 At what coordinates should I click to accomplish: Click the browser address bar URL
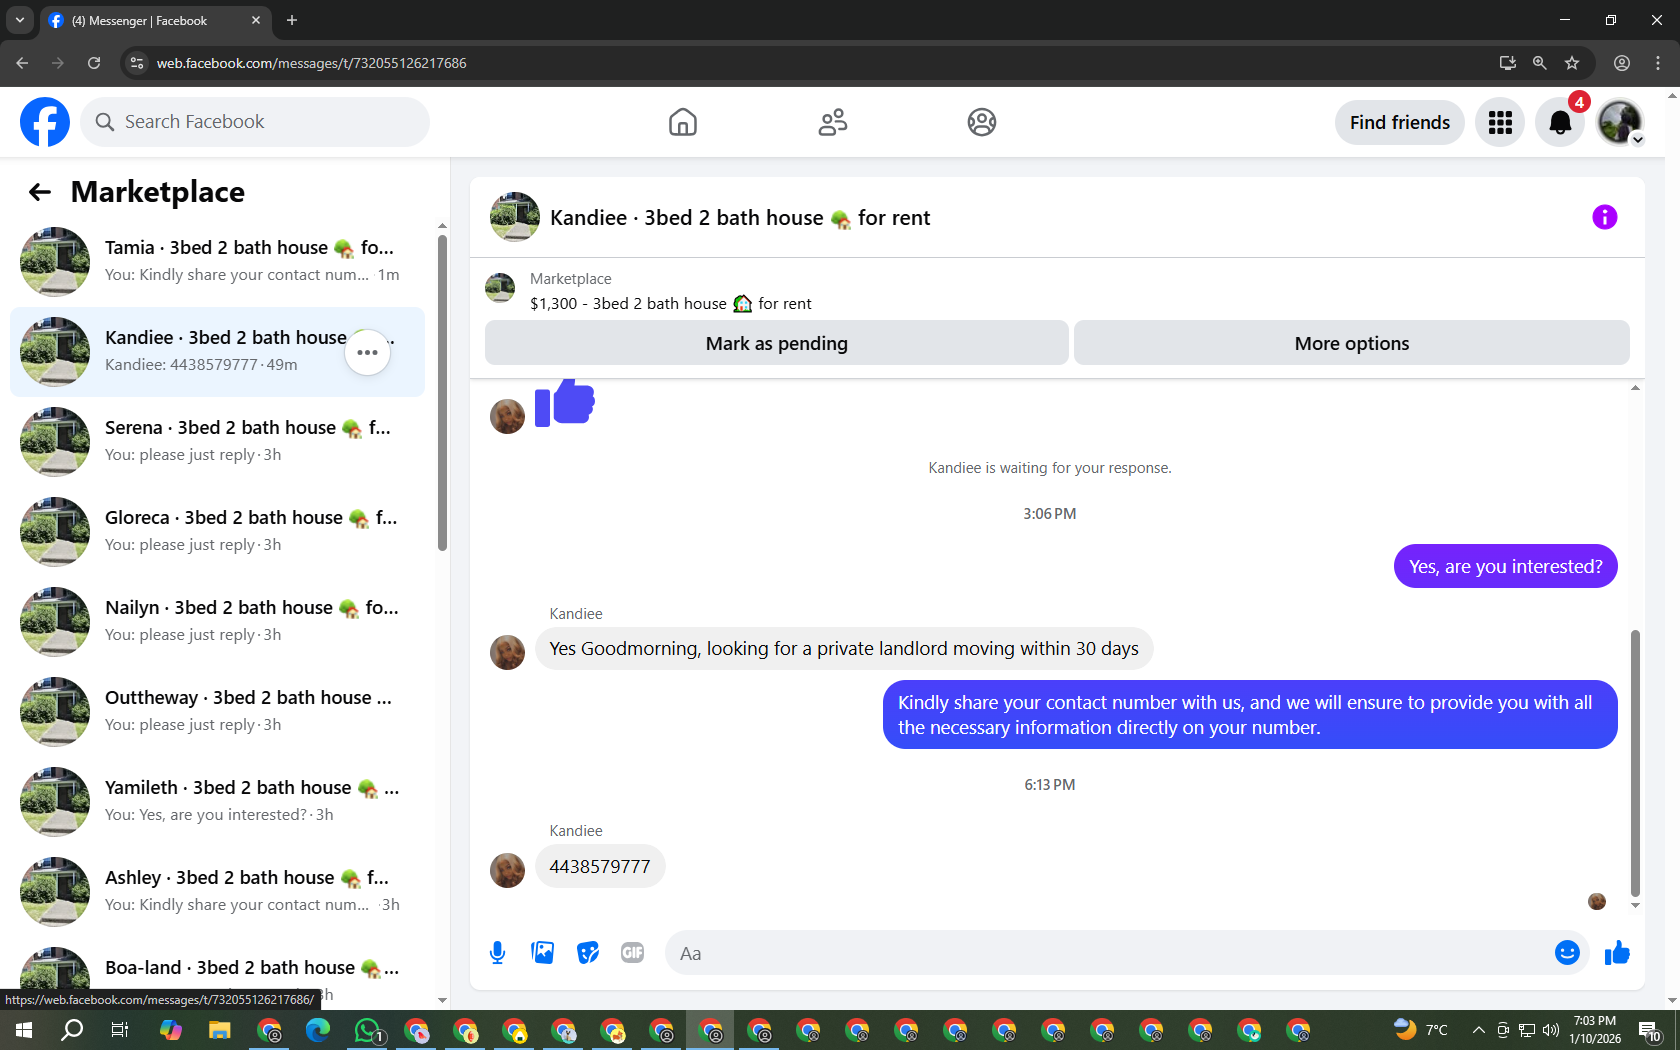[x=311, y=63]
